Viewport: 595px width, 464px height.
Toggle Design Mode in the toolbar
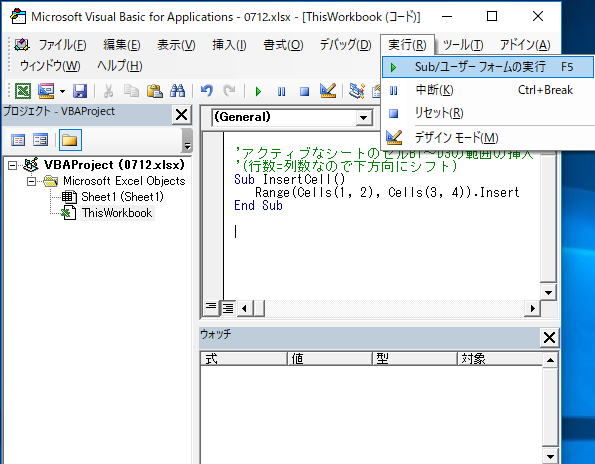click(x=328, y=91)
